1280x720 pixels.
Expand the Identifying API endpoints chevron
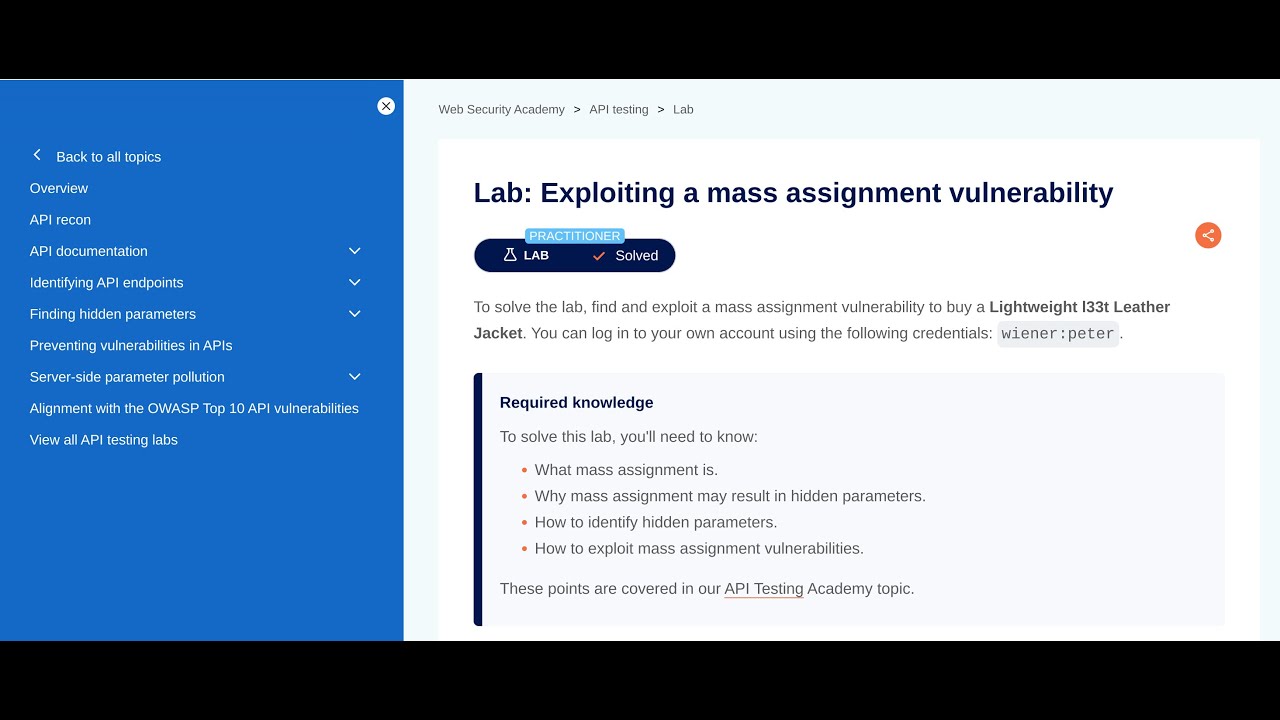click(354, 282)
